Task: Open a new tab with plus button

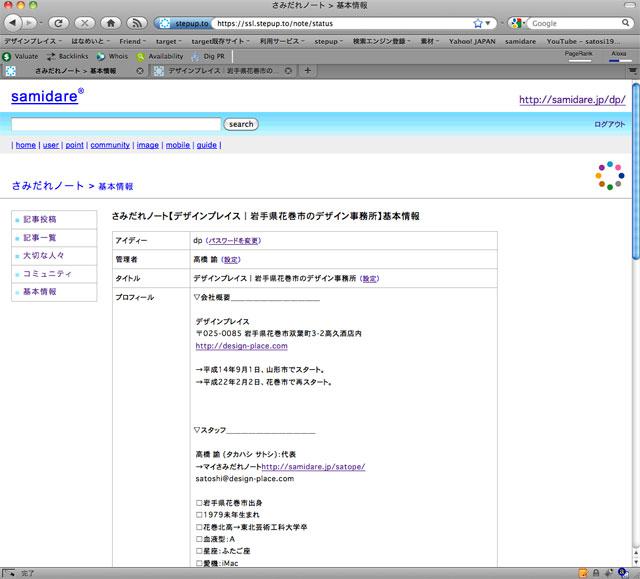Action: coord(308,71)
